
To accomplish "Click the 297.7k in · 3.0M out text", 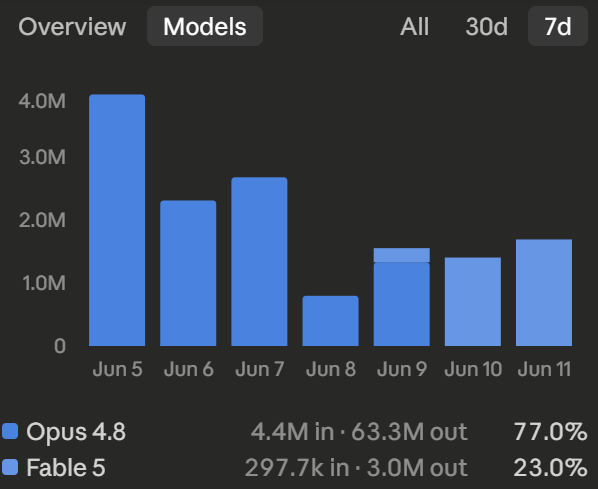I will click(356, 468).
